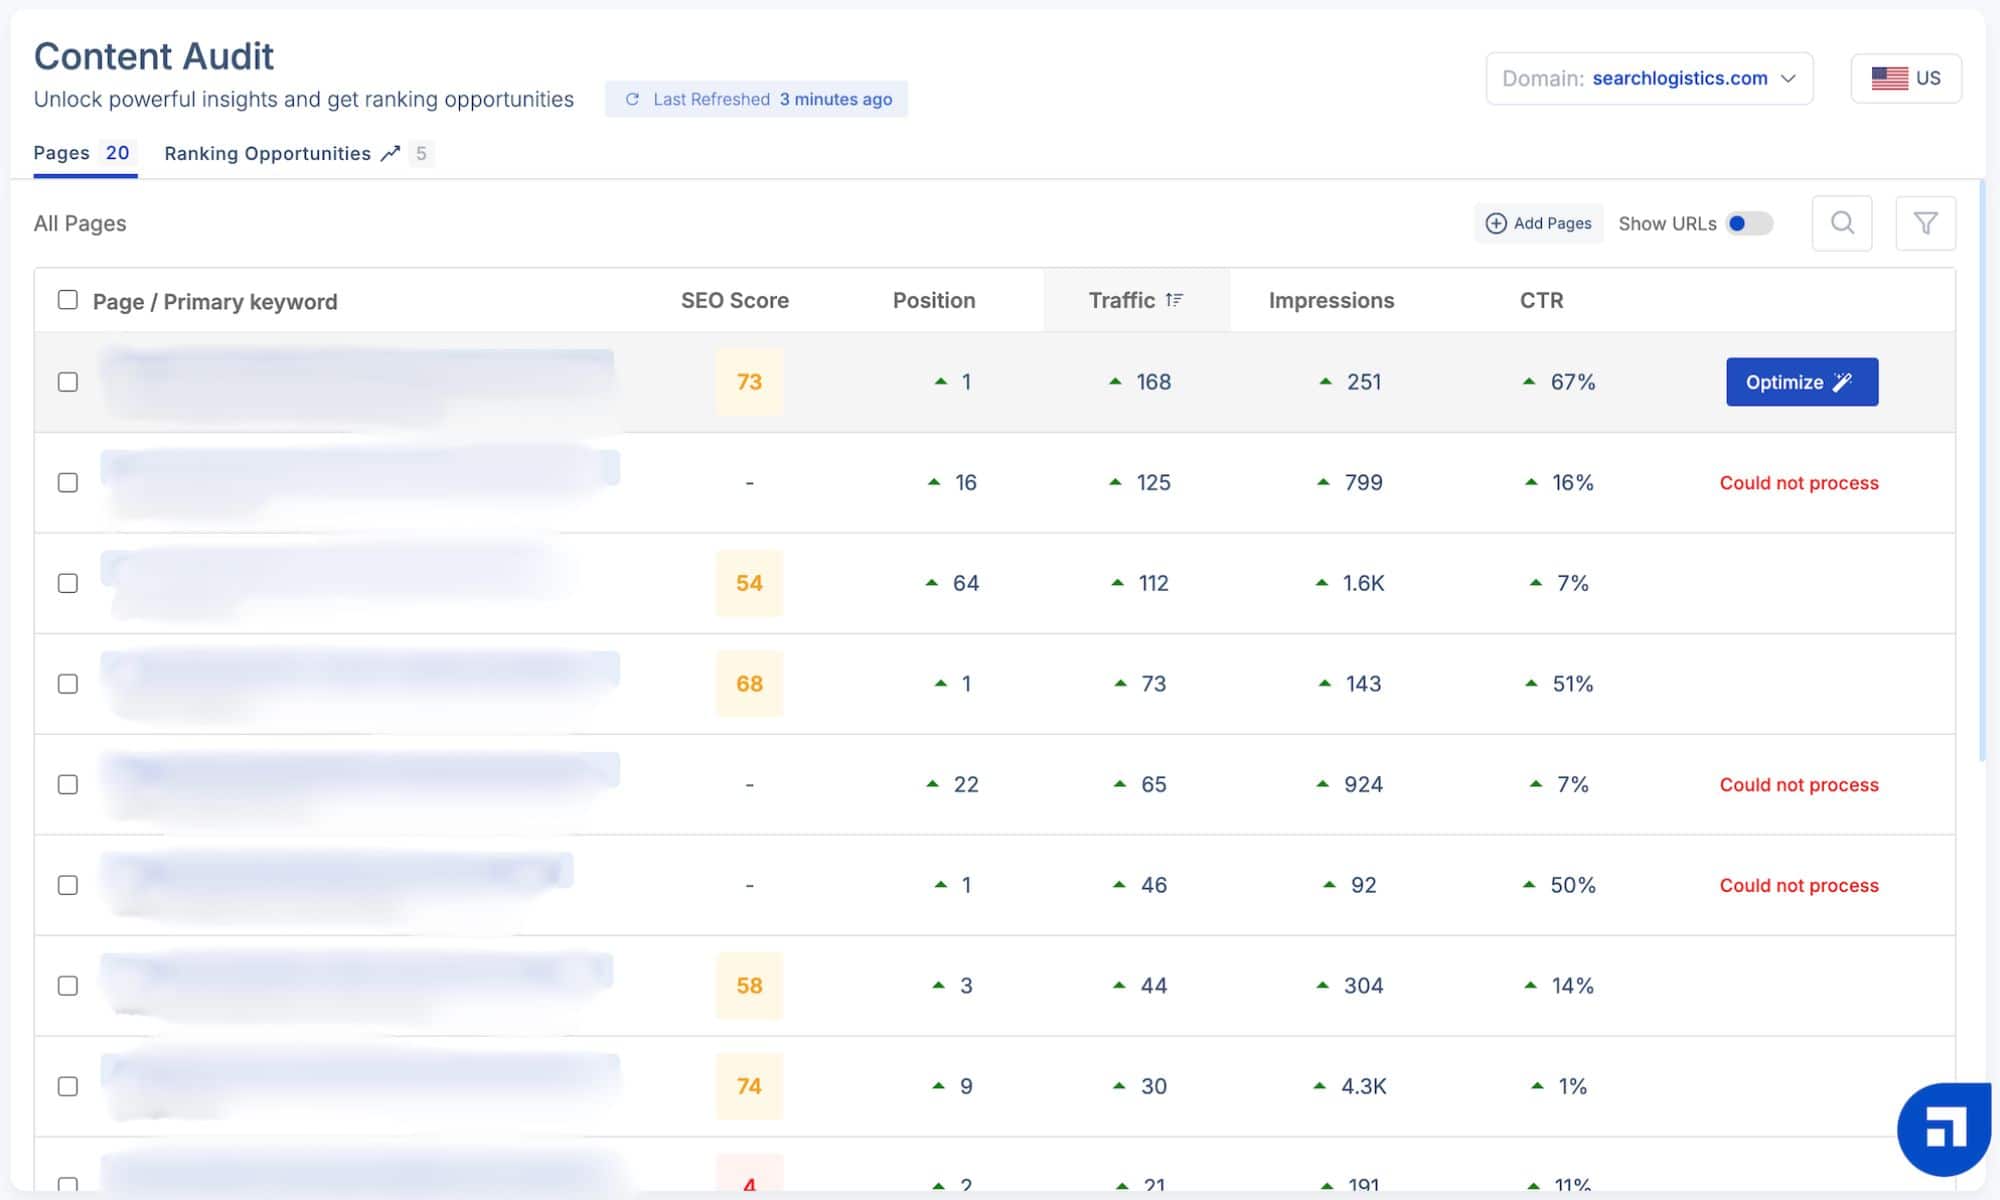Viewport: 2000px width, 1200px height.
Task: Sort by Traffic column header
Action: [1136, 300]
